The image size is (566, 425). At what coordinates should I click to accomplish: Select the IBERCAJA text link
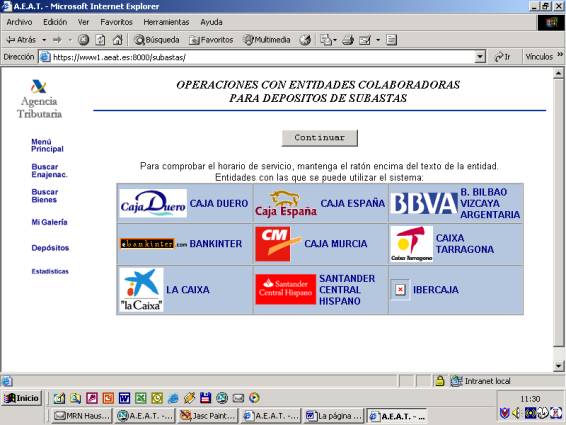pos(436,290)
